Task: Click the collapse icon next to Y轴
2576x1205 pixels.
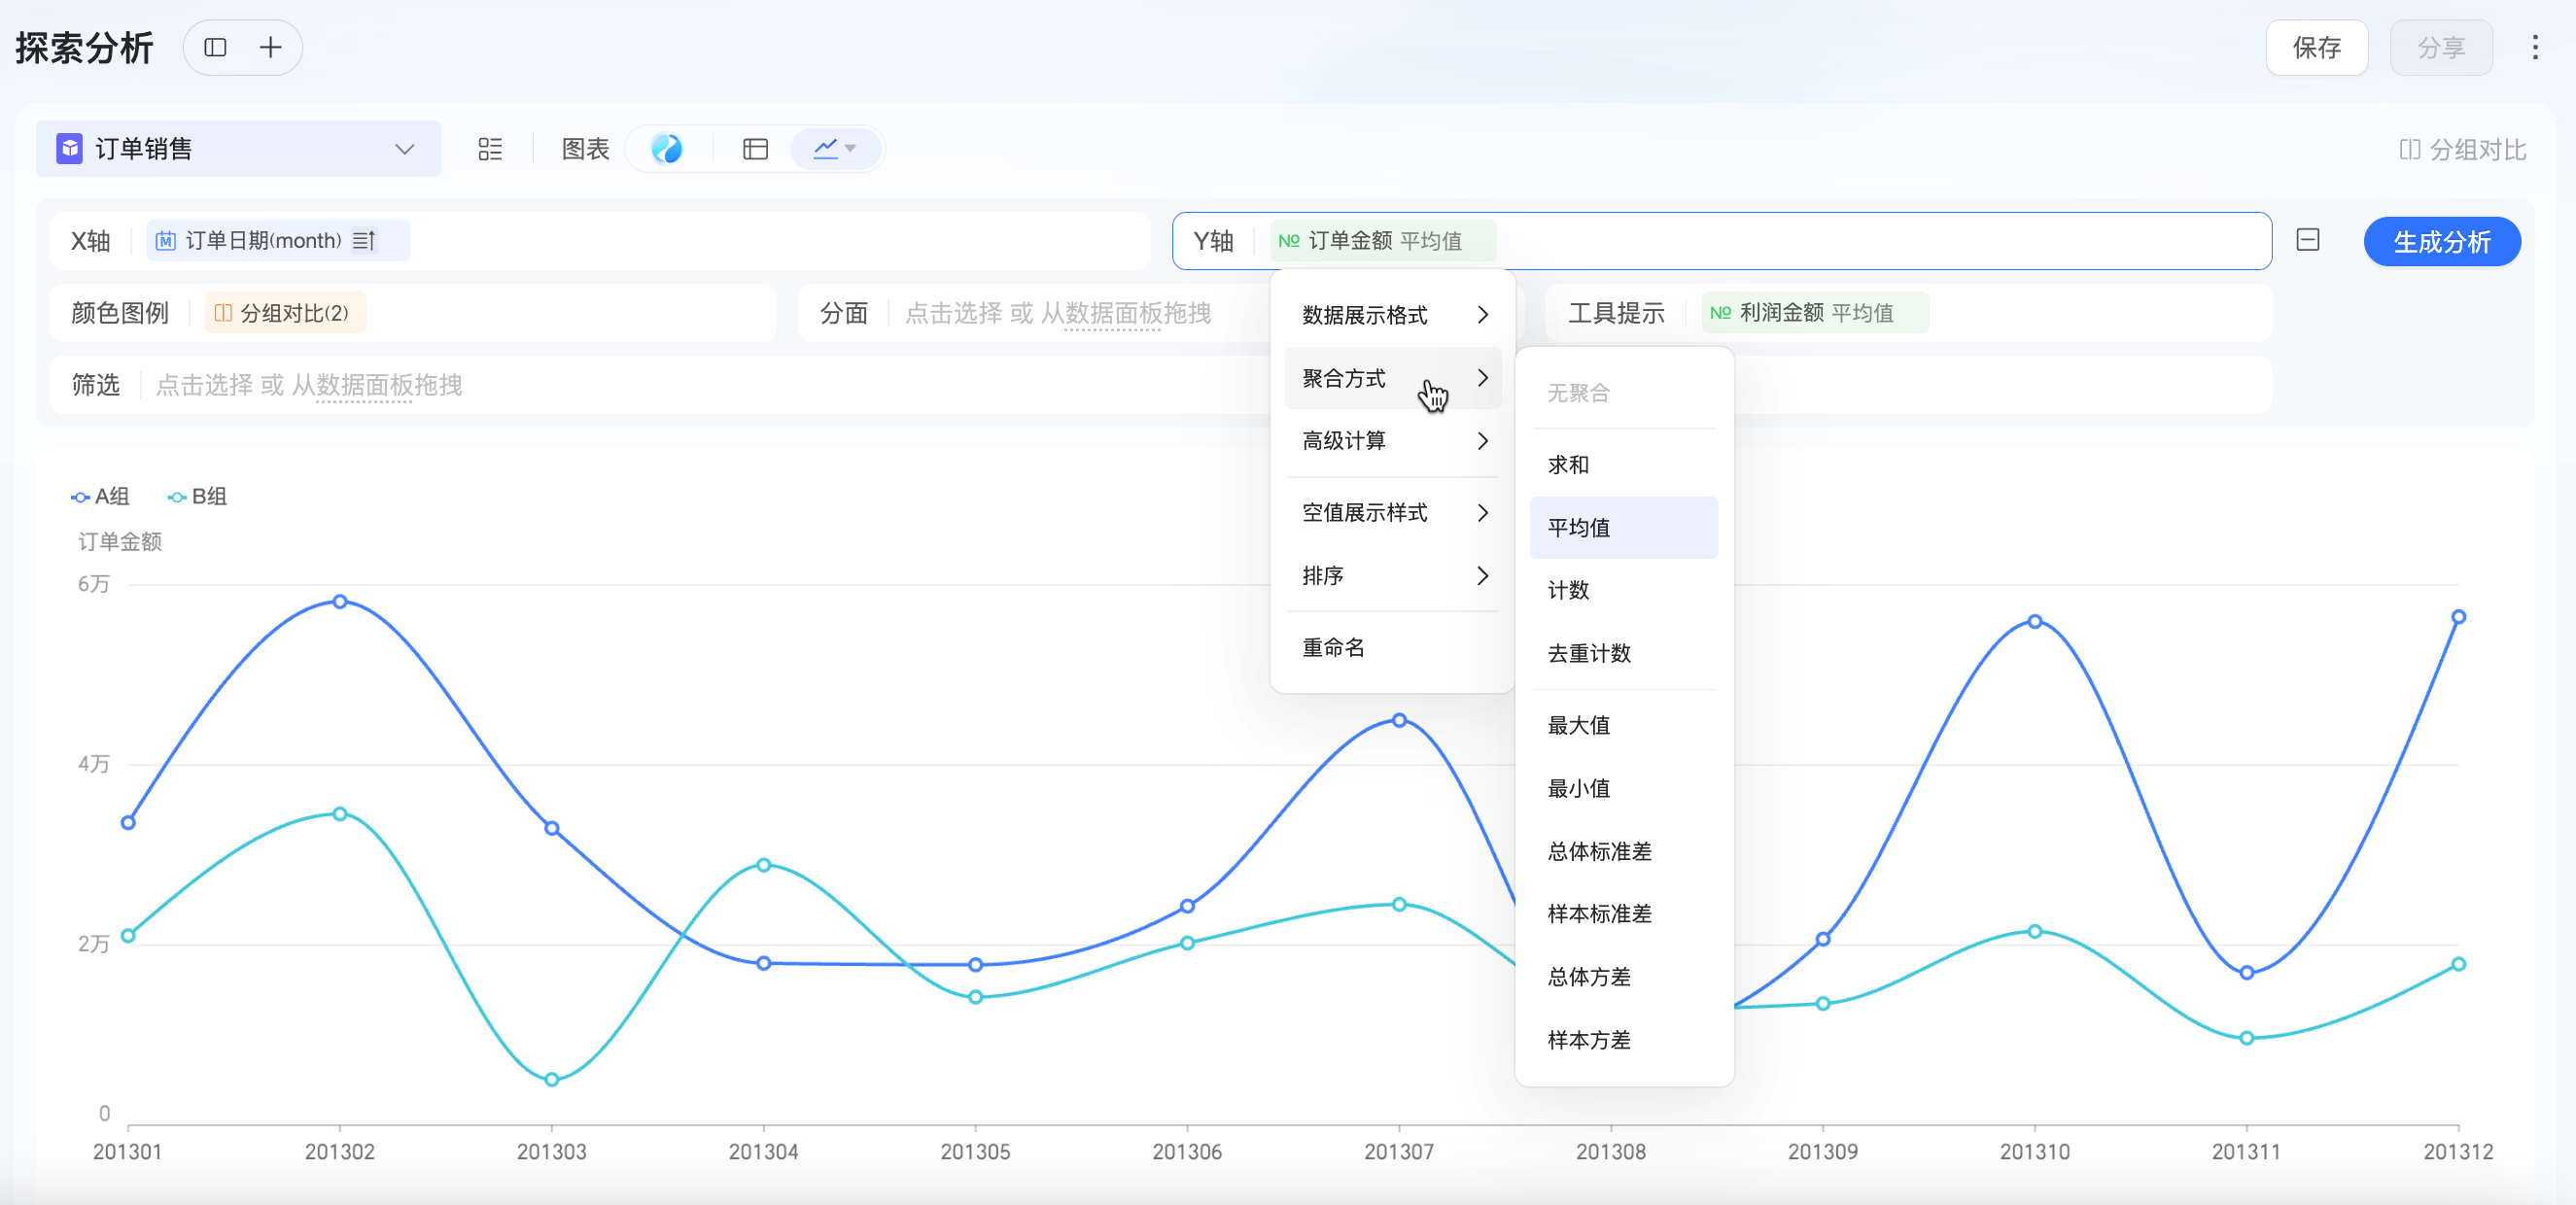Action: point(2307,240)
